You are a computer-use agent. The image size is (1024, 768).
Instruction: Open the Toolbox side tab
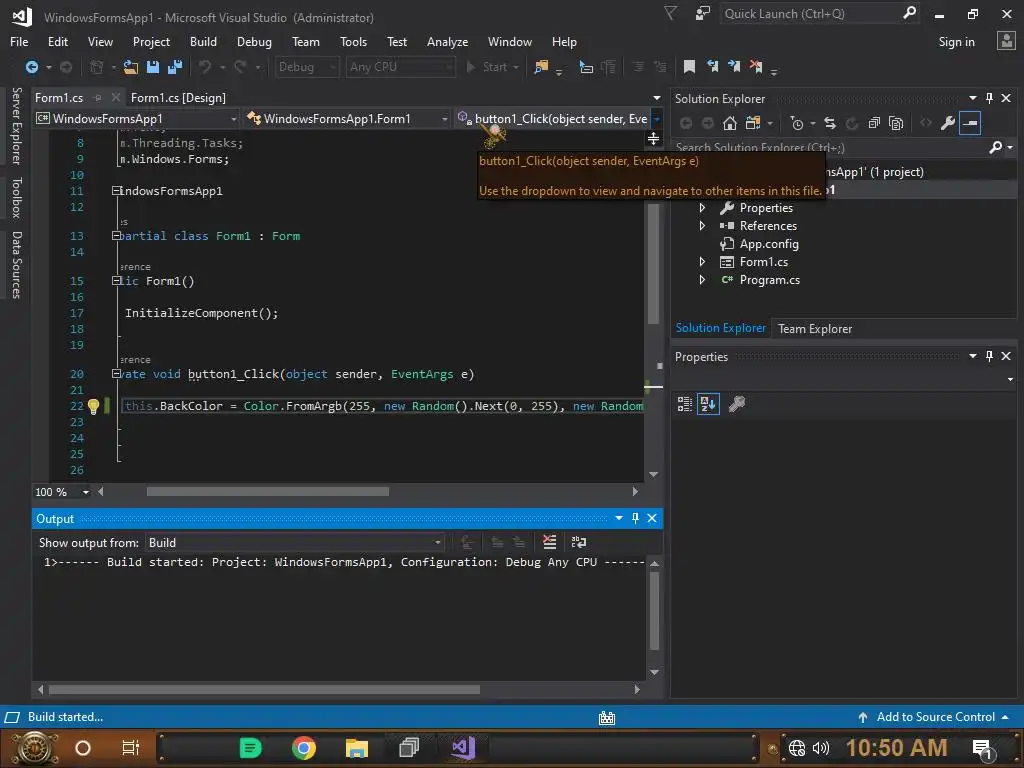pos(16,197)
